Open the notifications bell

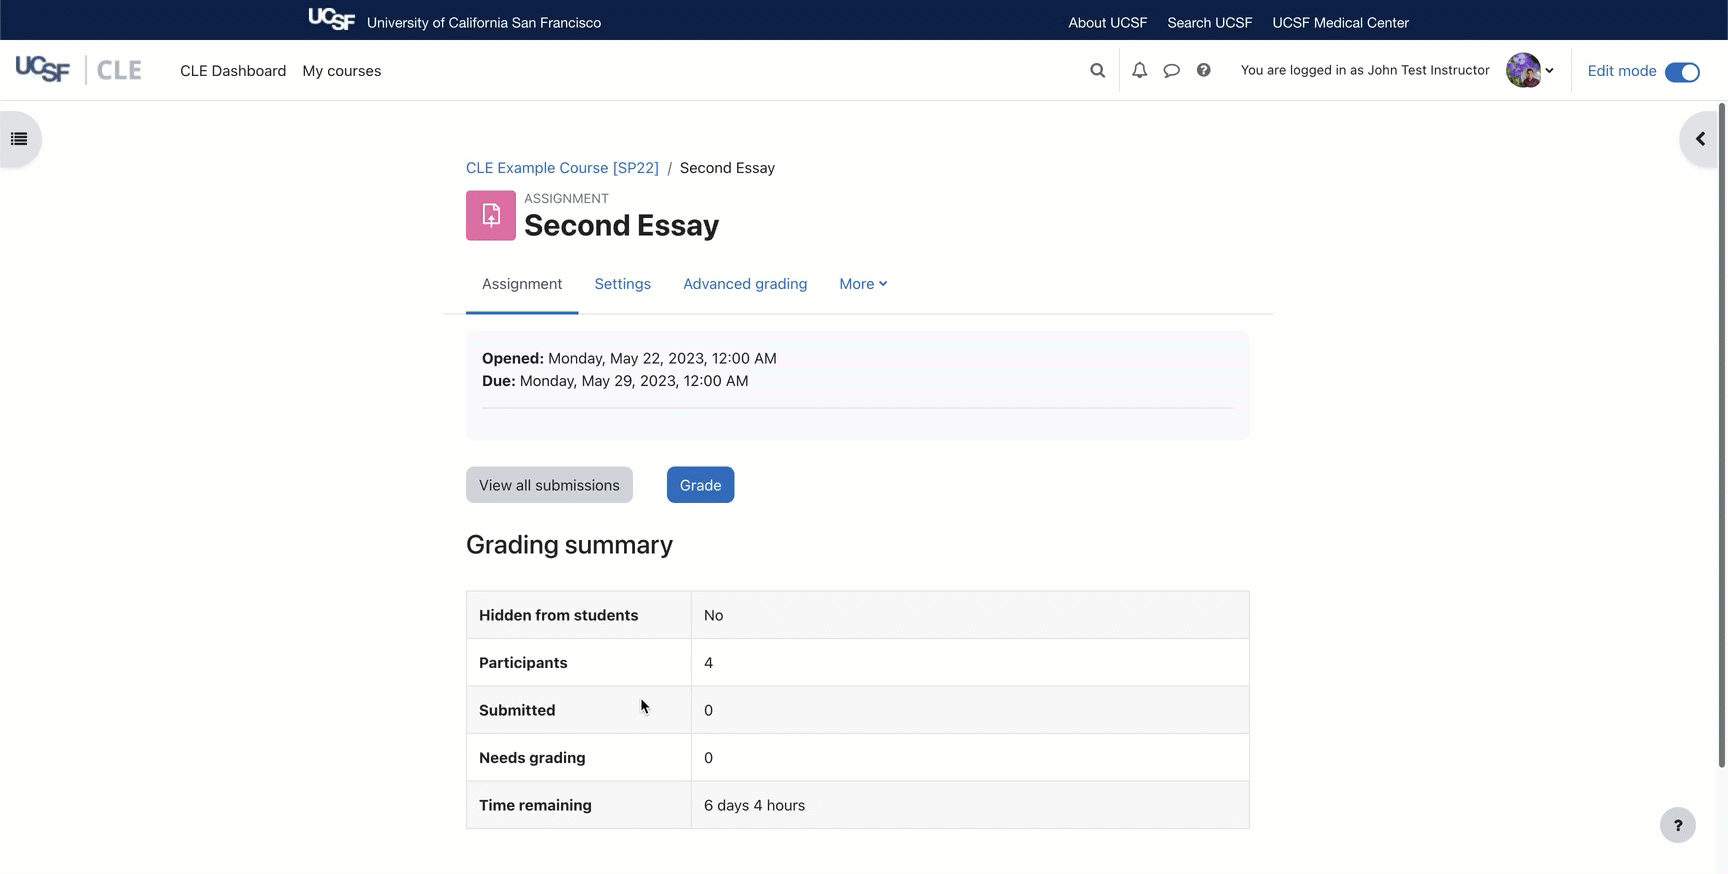1139,70
